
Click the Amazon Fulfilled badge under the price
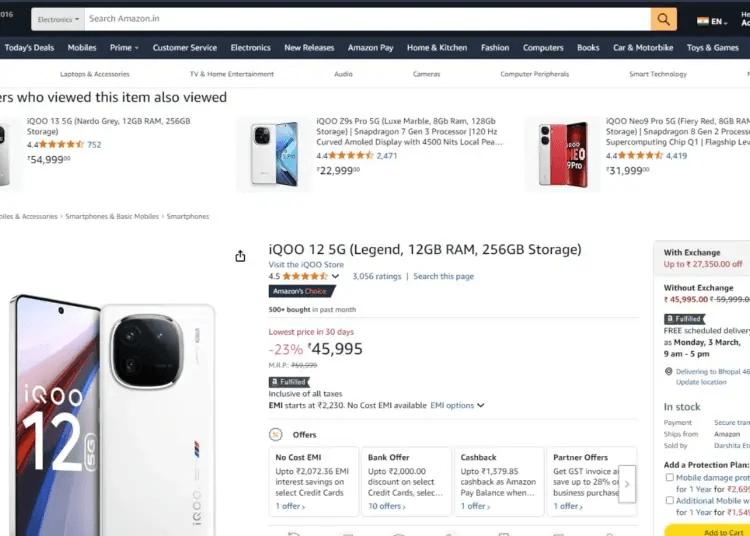coord(288,382)
